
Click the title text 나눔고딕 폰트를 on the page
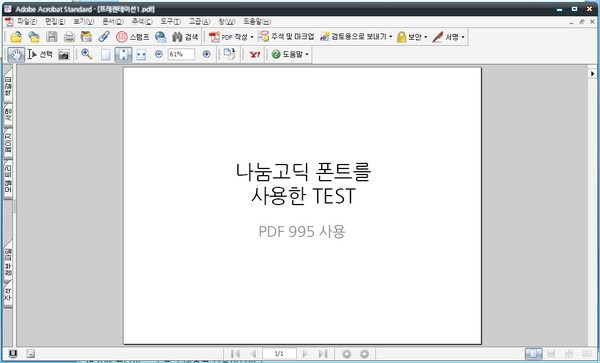coord(303,172)
